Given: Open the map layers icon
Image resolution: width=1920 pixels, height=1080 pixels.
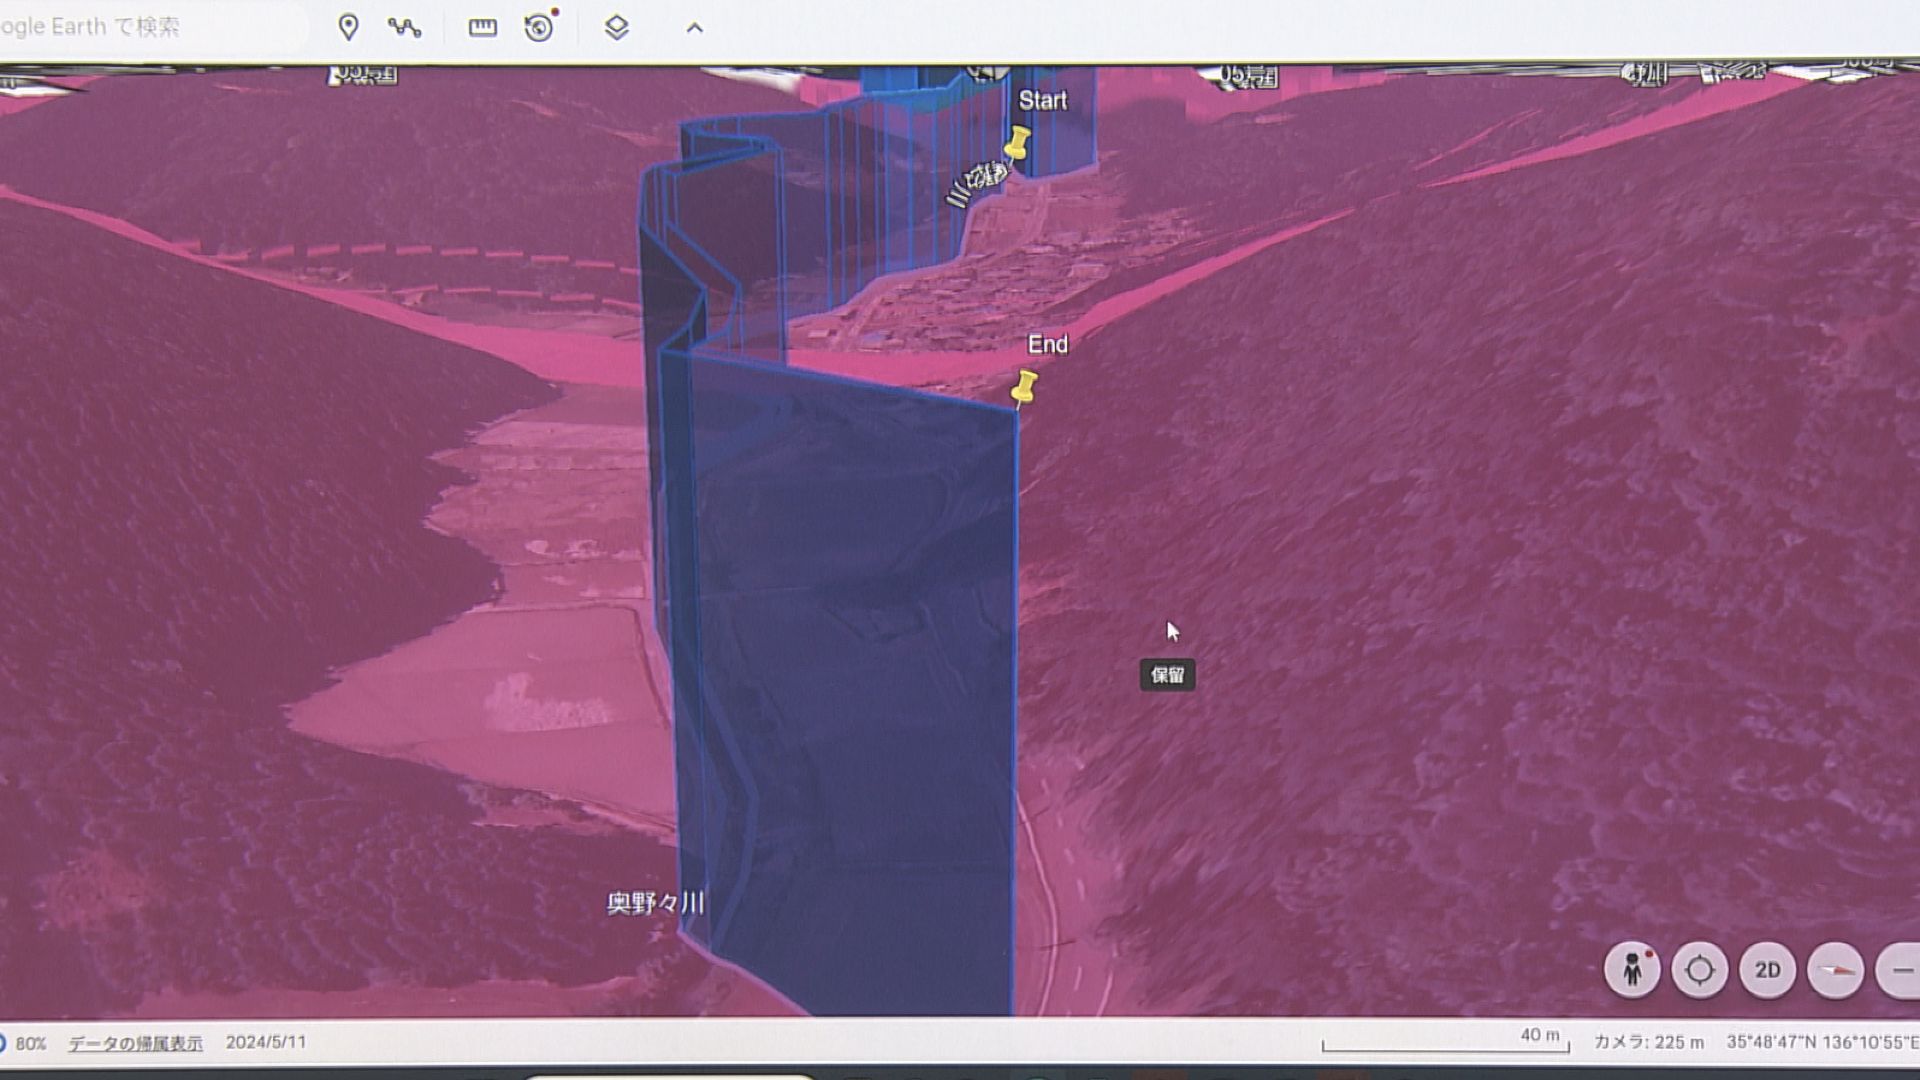Looking at the screenshot, I should coord(617,27).
